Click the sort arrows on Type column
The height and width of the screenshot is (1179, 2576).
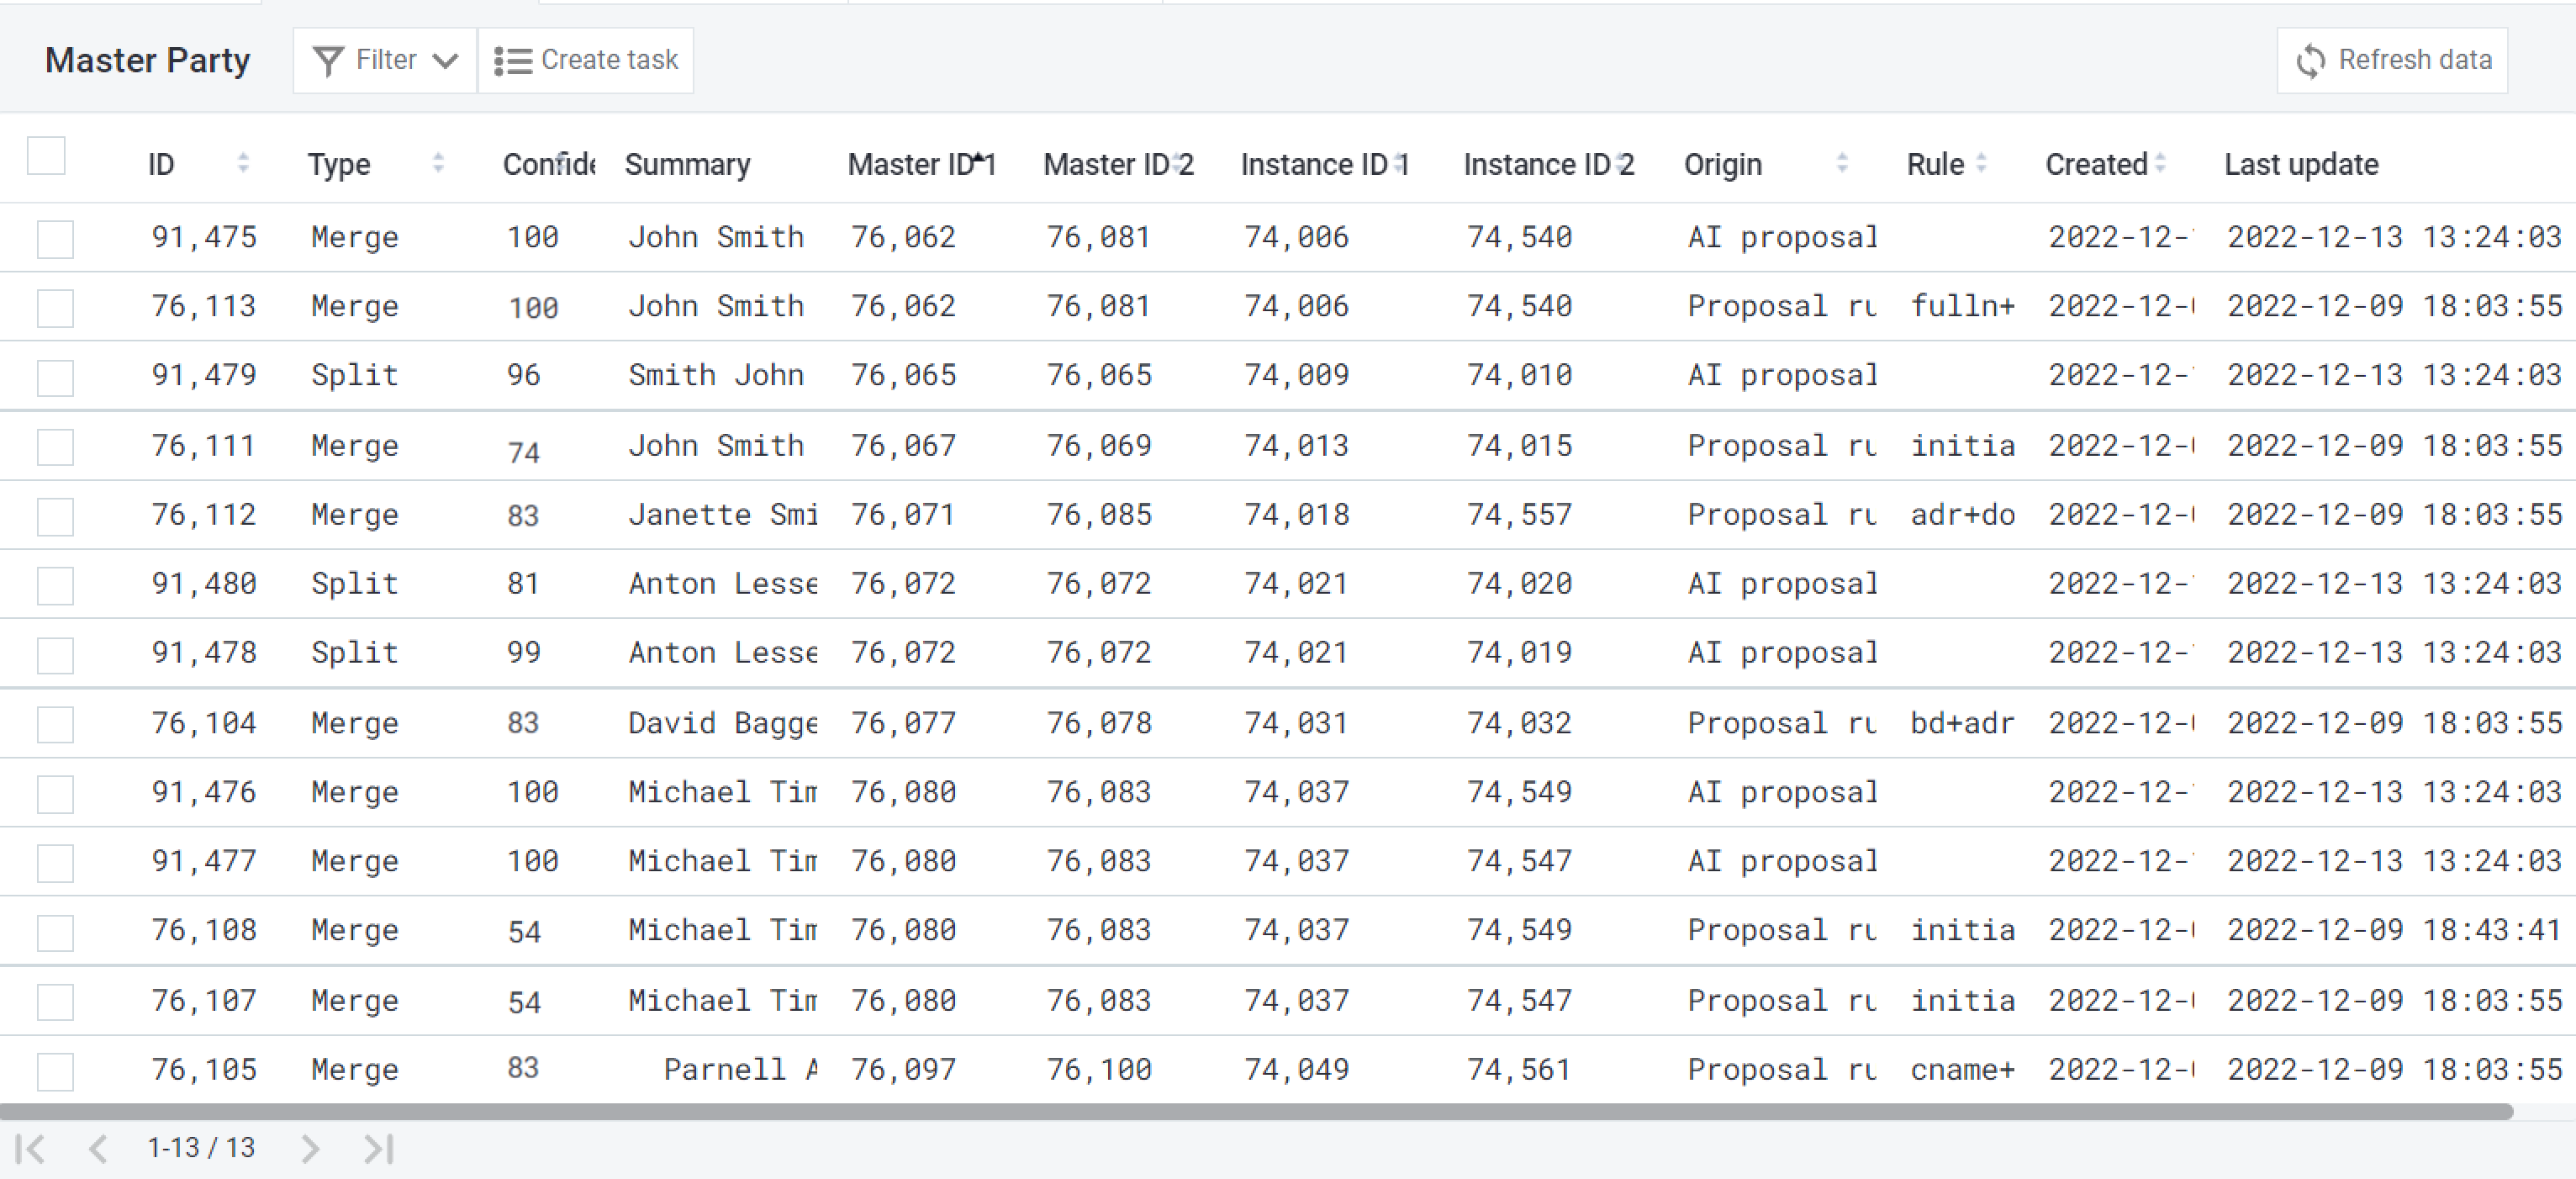pyautogui.click(x=438, y=163)
